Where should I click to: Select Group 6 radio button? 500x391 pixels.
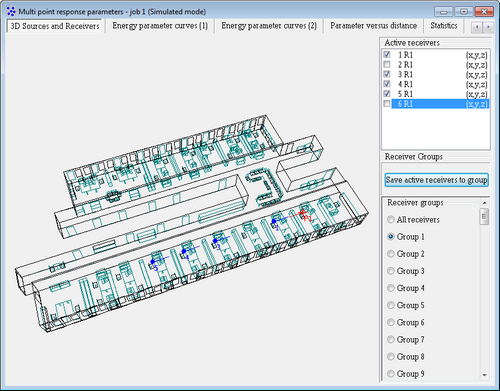pos(391,322)
